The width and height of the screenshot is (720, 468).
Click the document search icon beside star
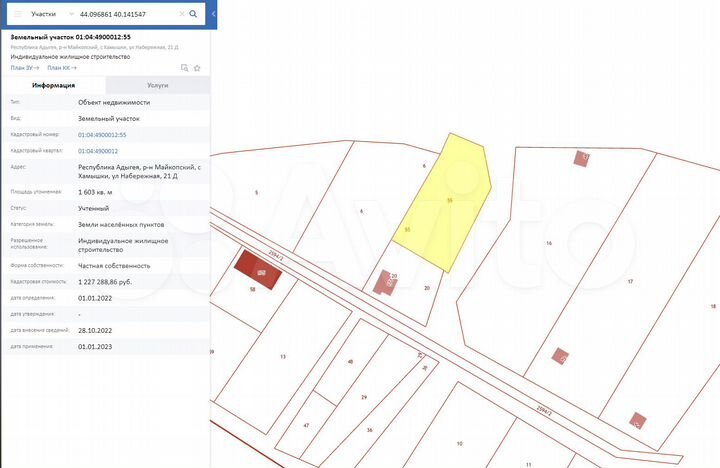click(185, 68)
